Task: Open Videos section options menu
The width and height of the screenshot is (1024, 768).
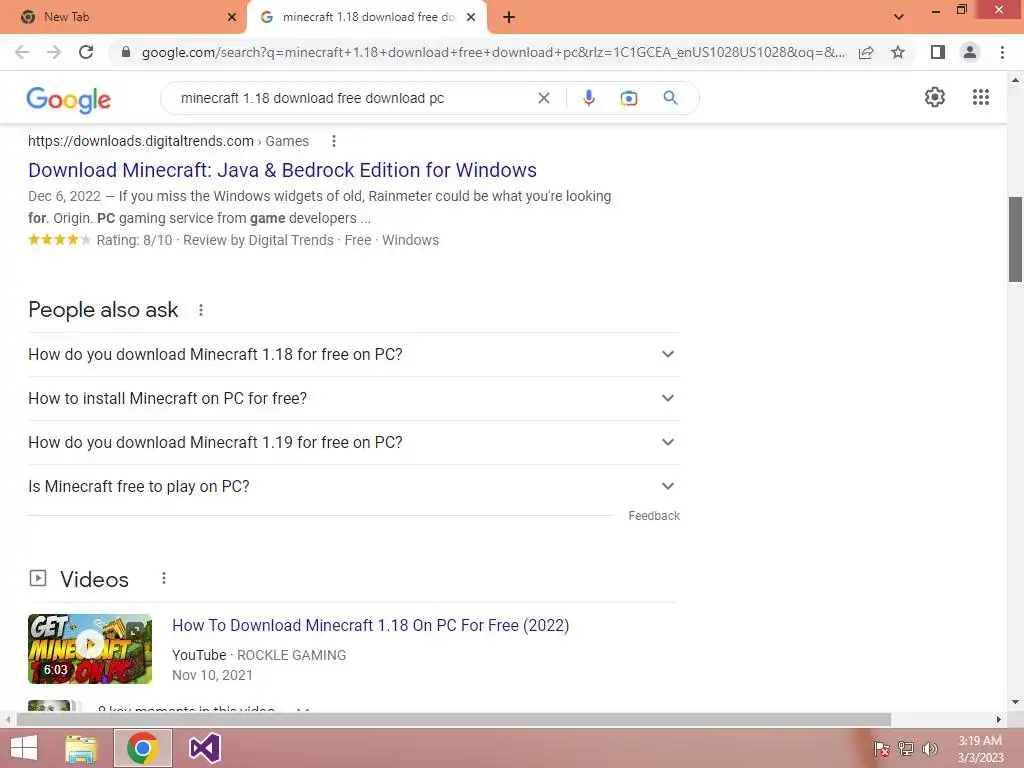Action: tap(164, 579)
